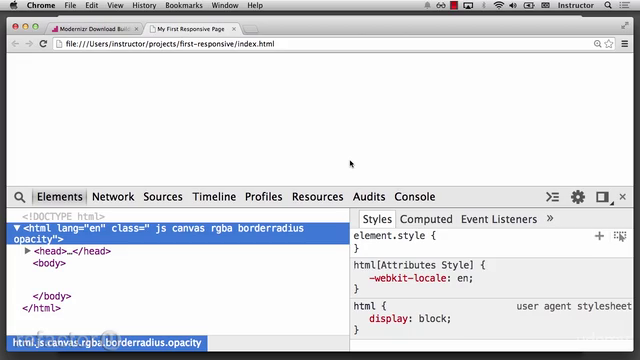Select the <!DOCTYPE html> line

point(63,216)
